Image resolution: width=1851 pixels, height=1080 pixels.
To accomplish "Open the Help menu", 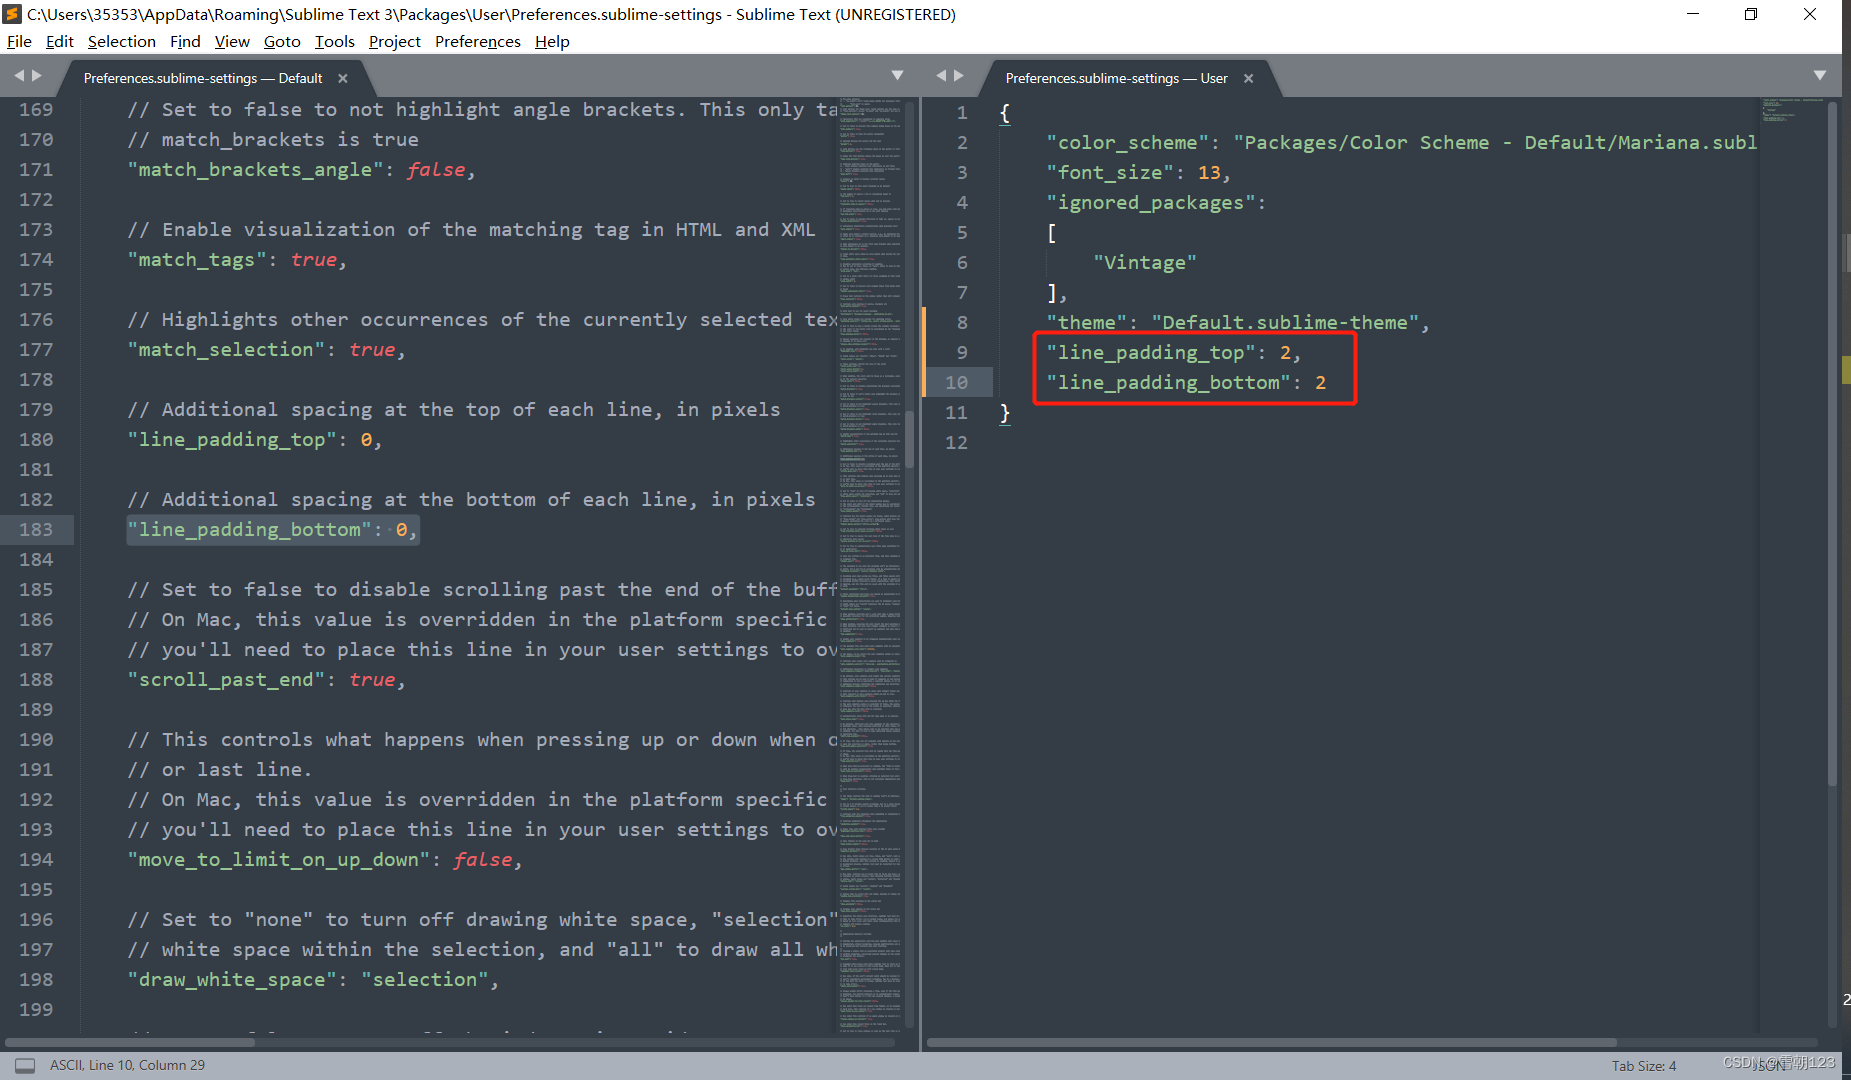I will tap(552, 41).
